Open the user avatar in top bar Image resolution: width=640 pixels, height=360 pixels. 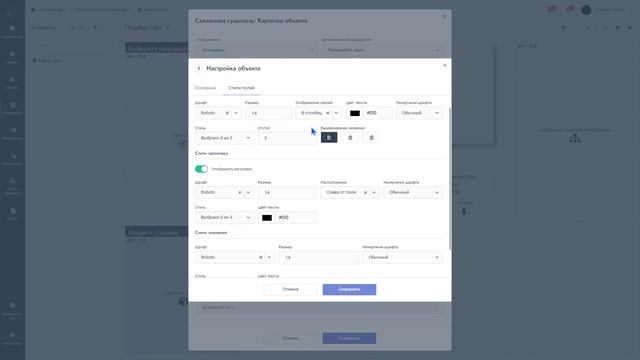(x=586, y=10)
